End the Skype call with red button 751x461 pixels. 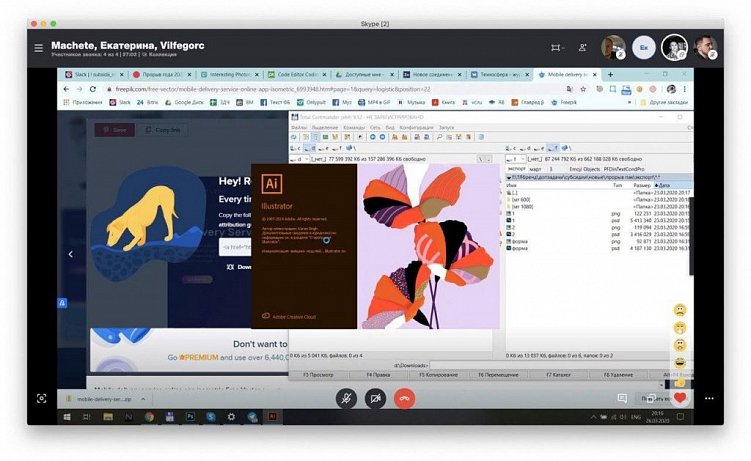404,398
